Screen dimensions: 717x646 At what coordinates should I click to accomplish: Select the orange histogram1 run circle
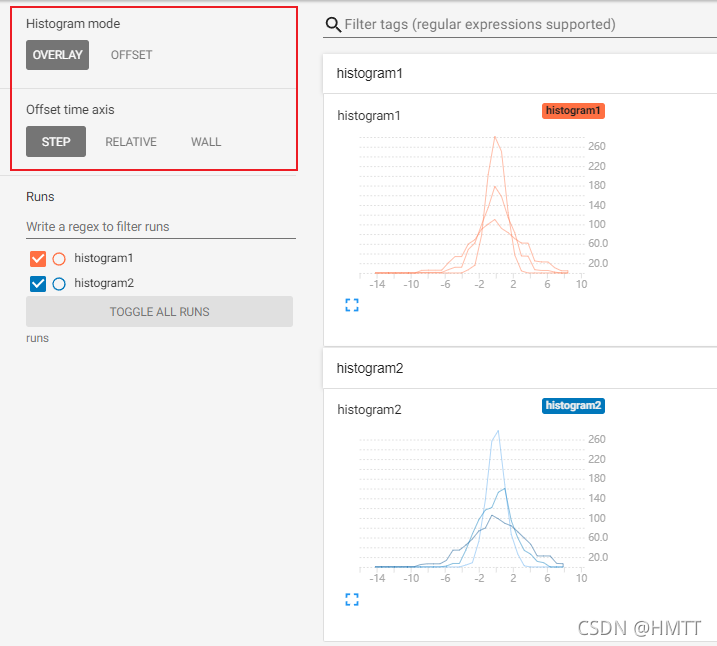click(x=59, y=259)
